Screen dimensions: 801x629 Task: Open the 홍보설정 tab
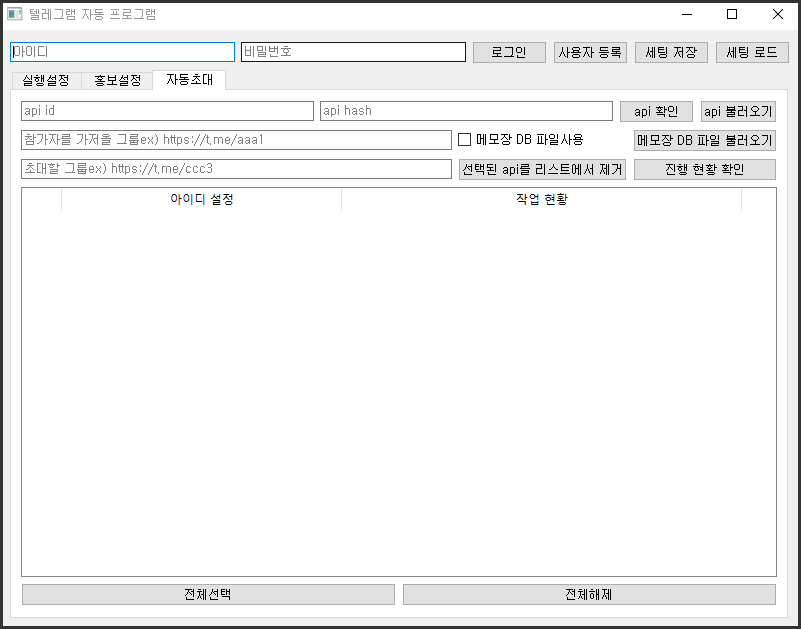pyautogui.click(x=117, y=80)
